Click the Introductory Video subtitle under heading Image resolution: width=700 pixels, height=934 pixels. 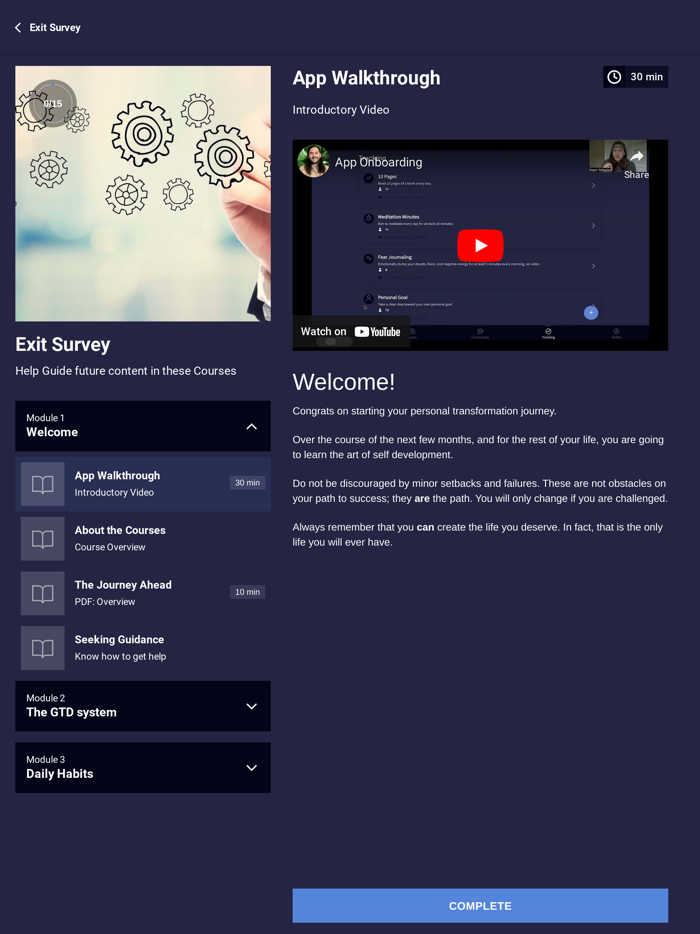pos(341,110)
